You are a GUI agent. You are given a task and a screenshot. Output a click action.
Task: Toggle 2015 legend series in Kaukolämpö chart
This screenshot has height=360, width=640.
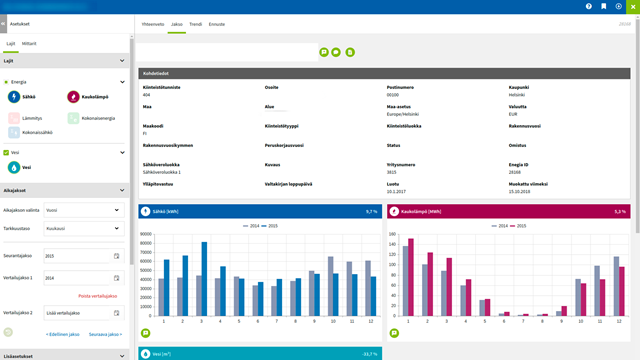tap(518, 226)
